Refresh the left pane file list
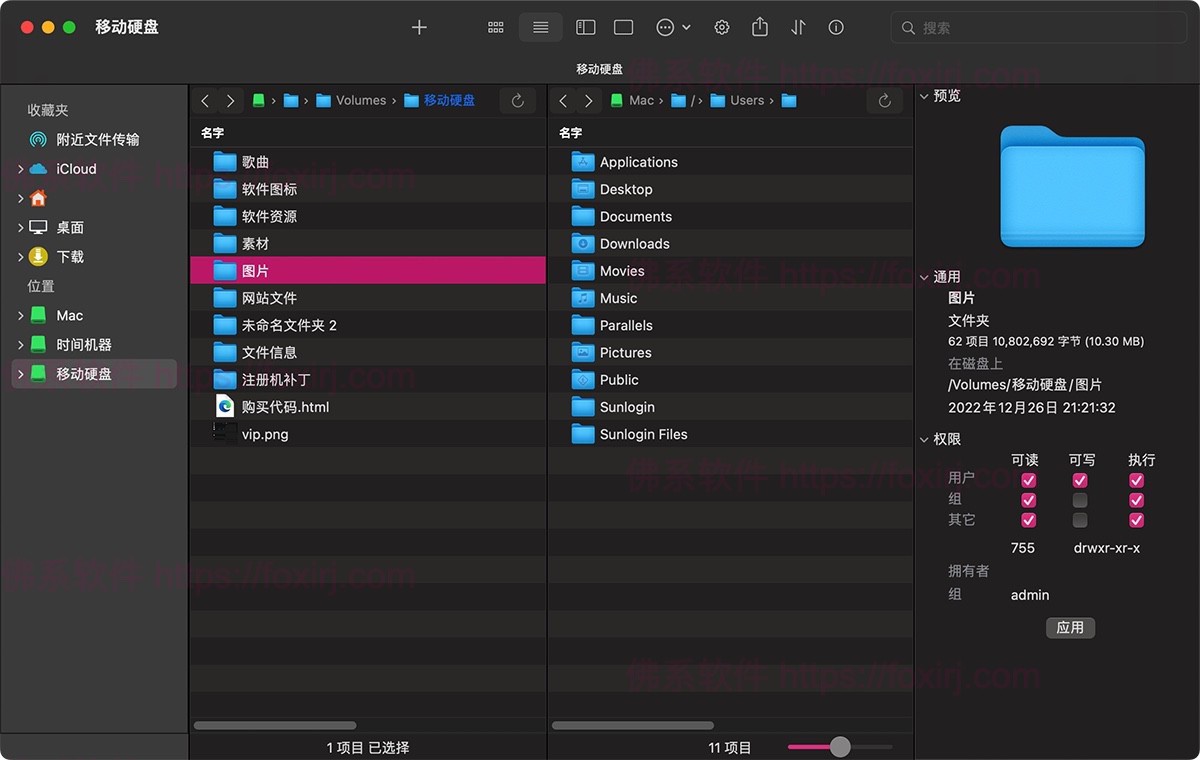 click(517, 100)
